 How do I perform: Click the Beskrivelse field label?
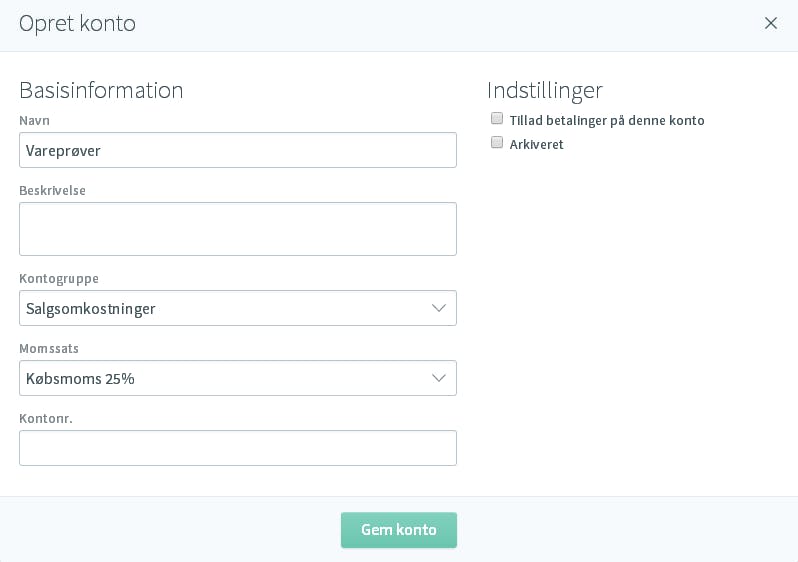(x=52, y=190)
